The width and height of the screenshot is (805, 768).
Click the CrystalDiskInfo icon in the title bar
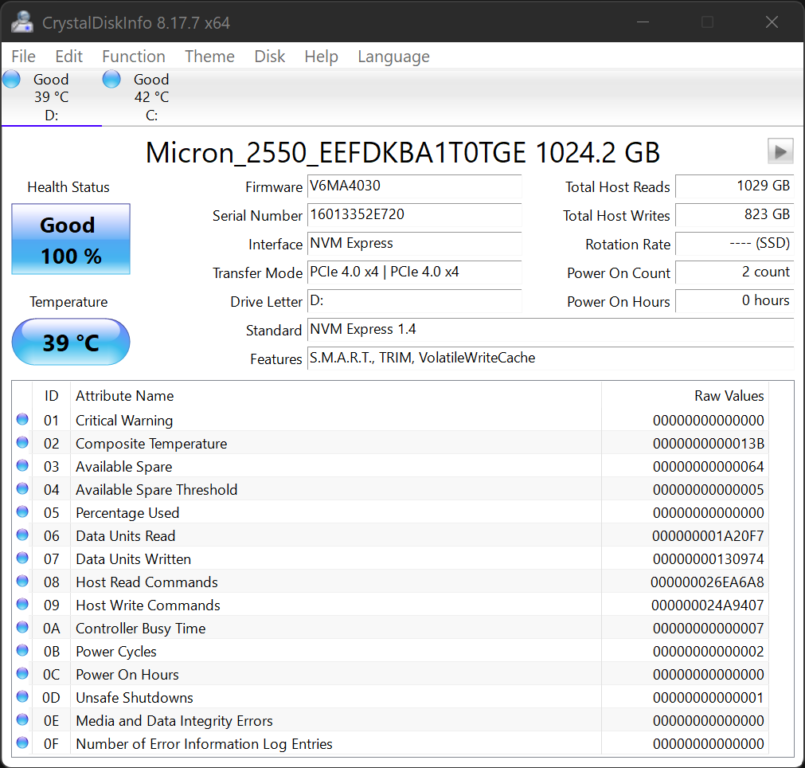pos(21,20)
